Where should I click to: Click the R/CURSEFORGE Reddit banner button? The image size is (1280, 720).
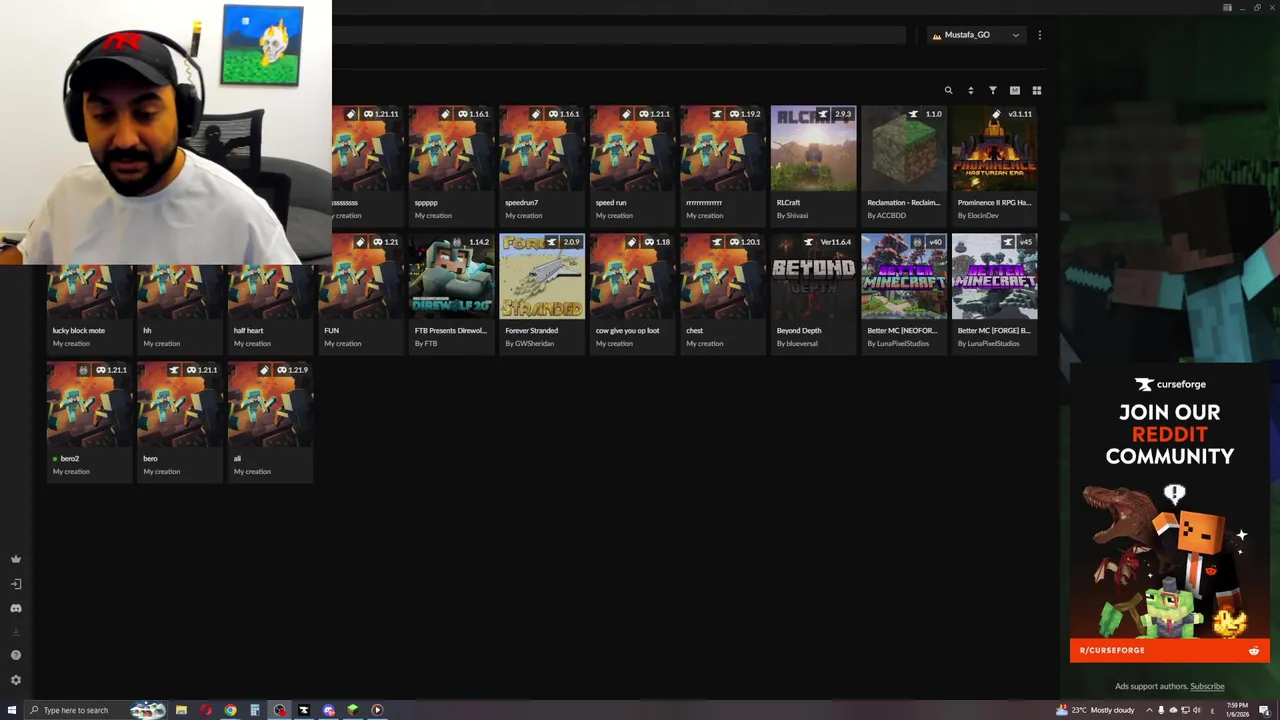[x=1170, y=650]
